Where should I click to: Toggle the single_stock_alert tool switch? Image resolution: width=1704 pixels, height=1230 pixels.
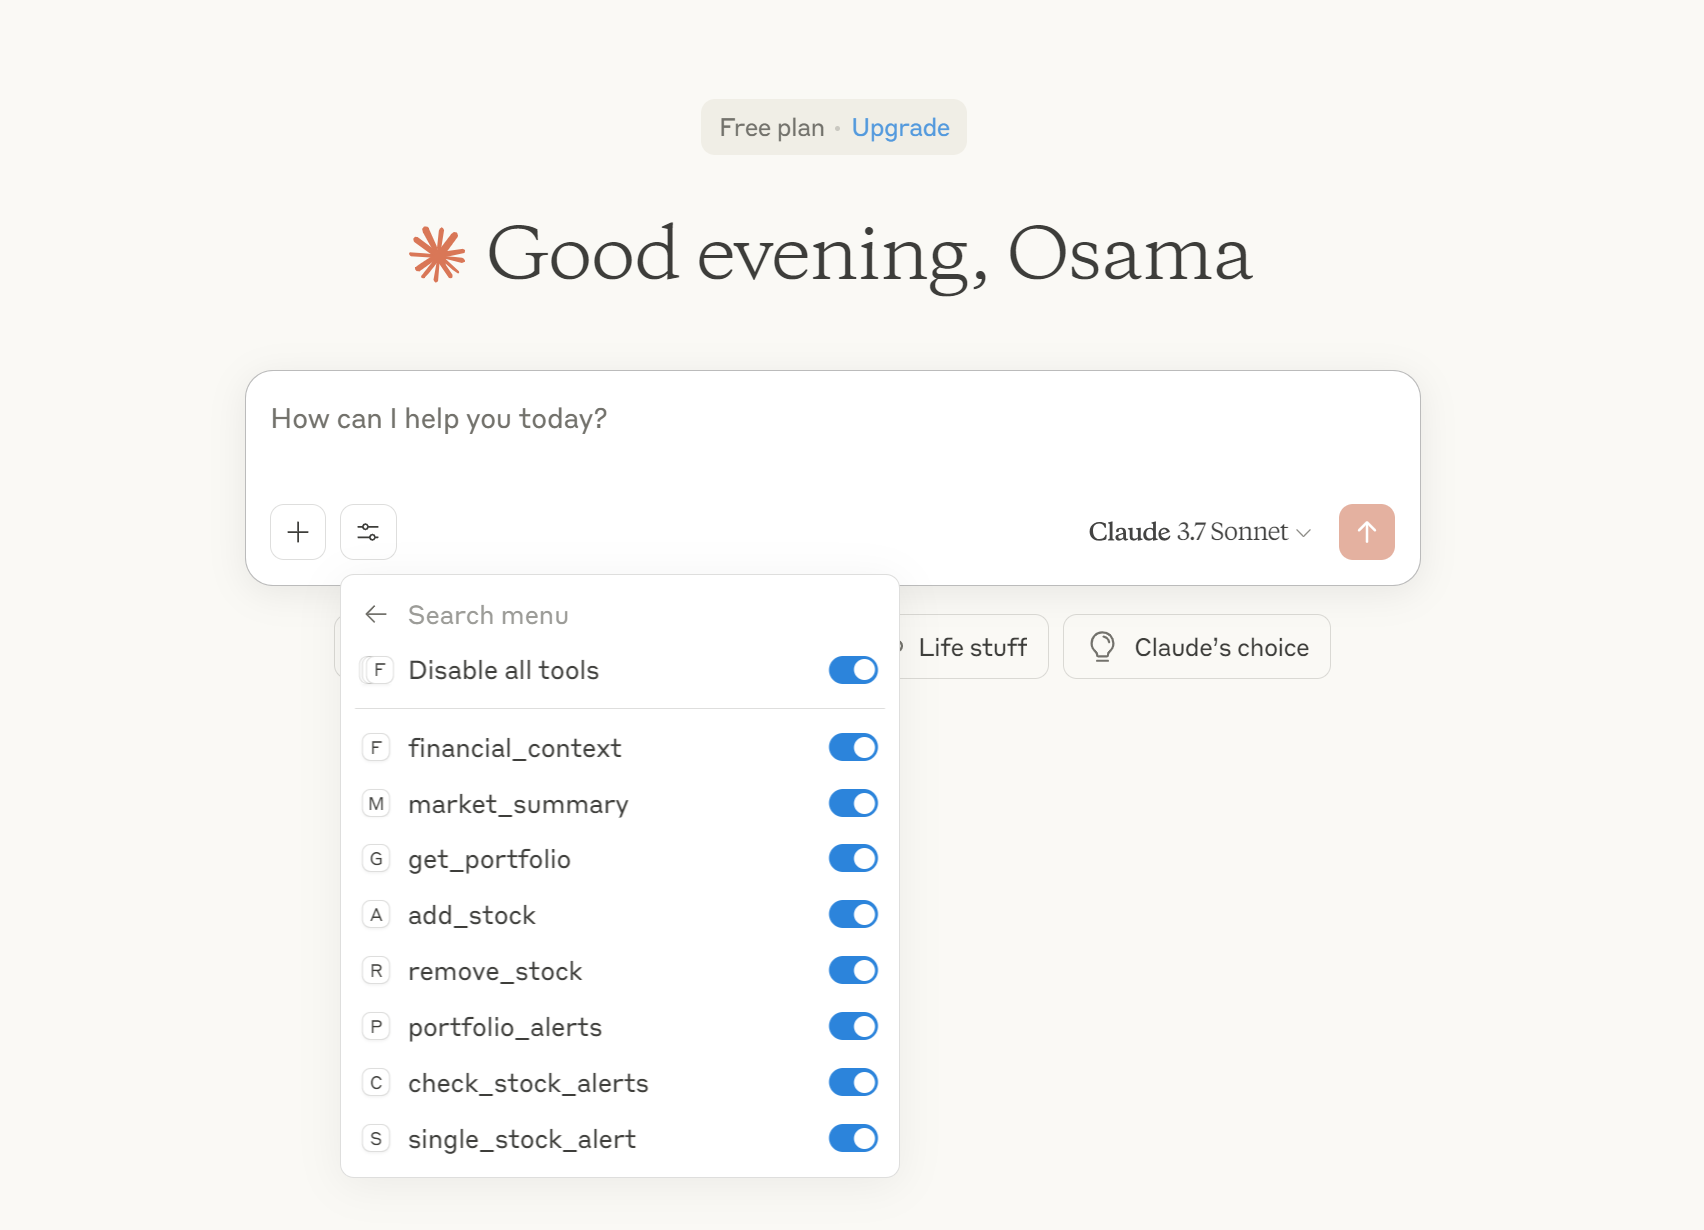coord(853,1138)
